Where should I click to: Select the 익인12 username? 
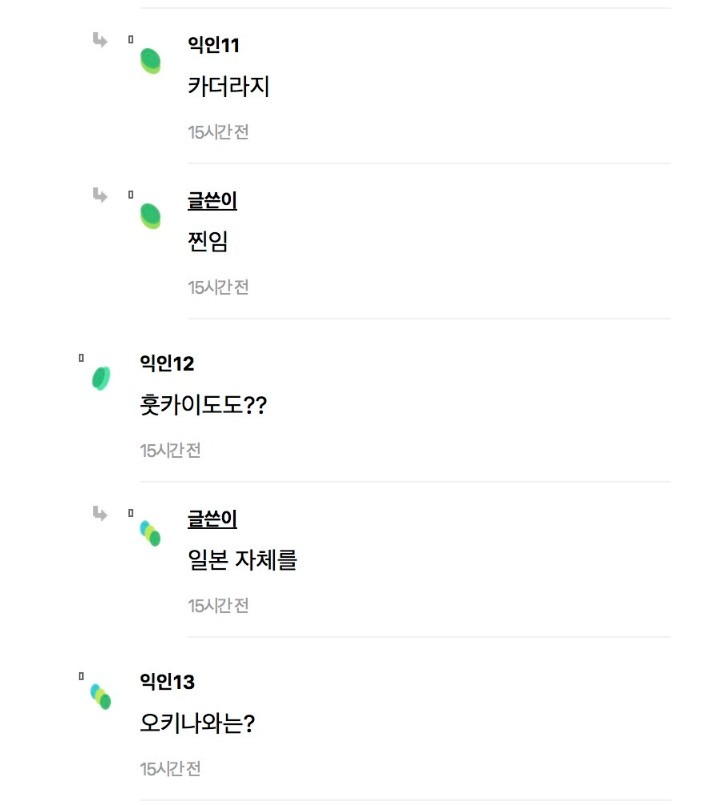[167, 363]
